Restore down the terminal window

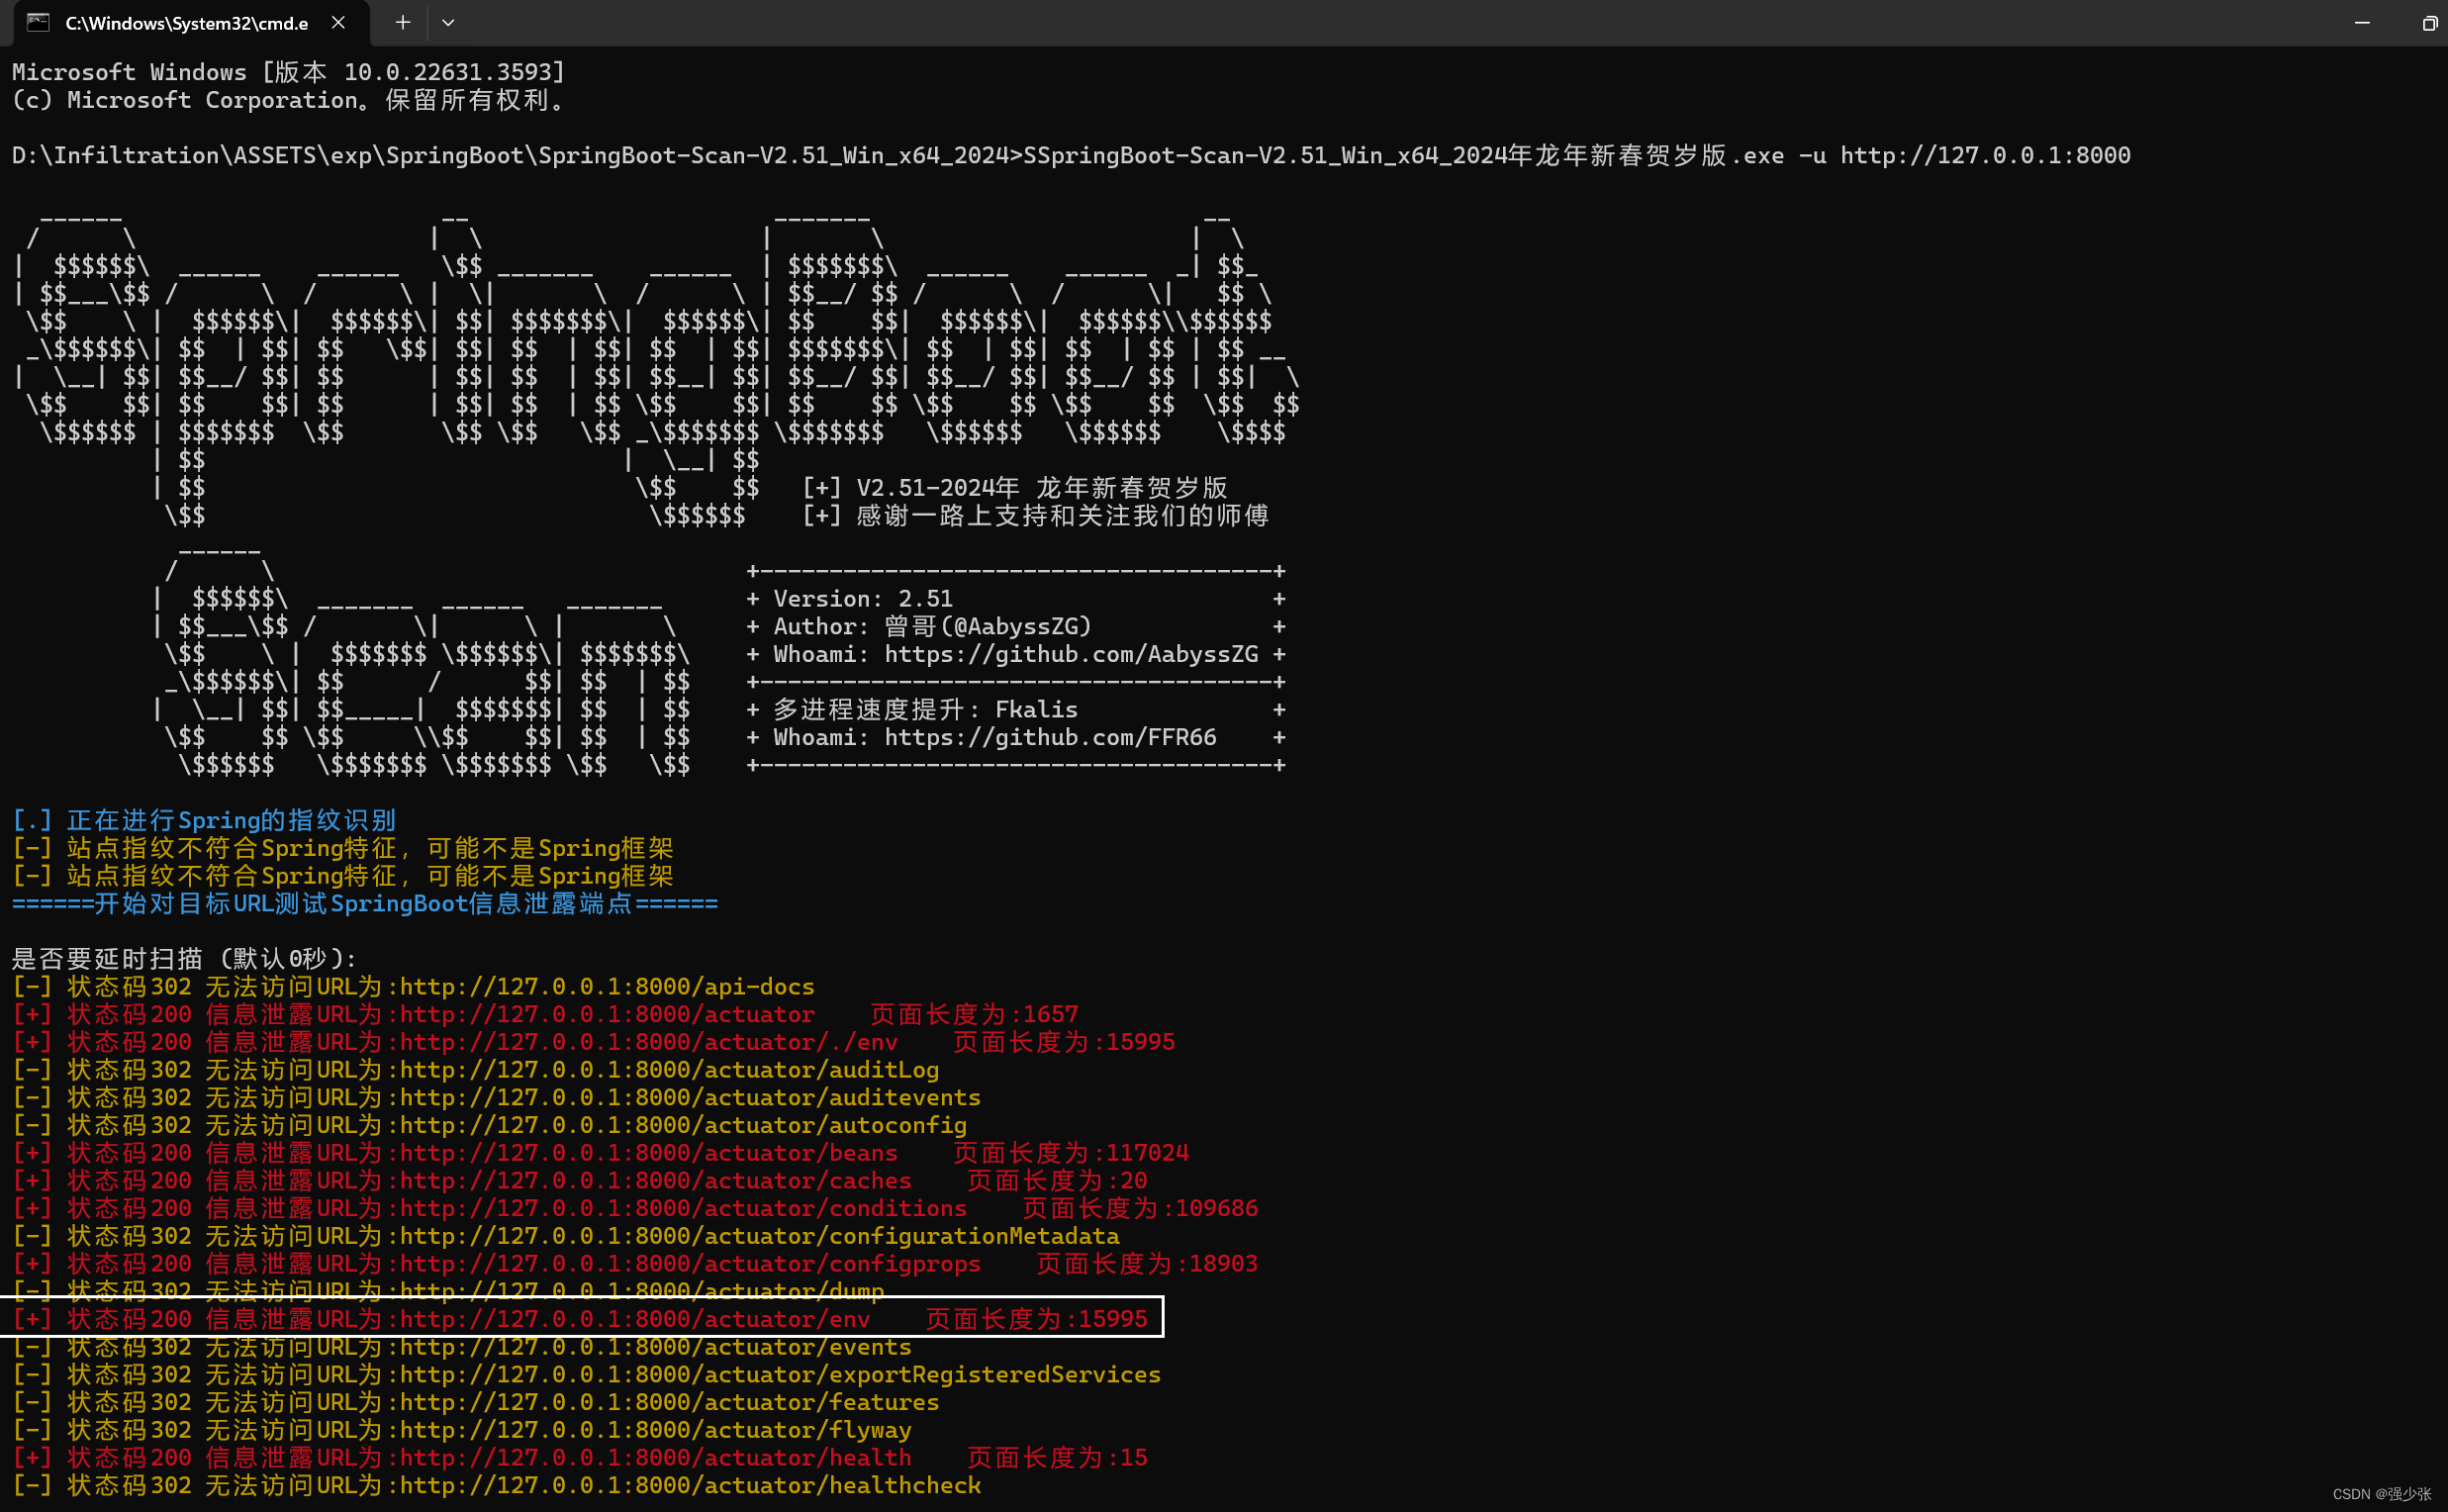click(x=2430, y=23)
